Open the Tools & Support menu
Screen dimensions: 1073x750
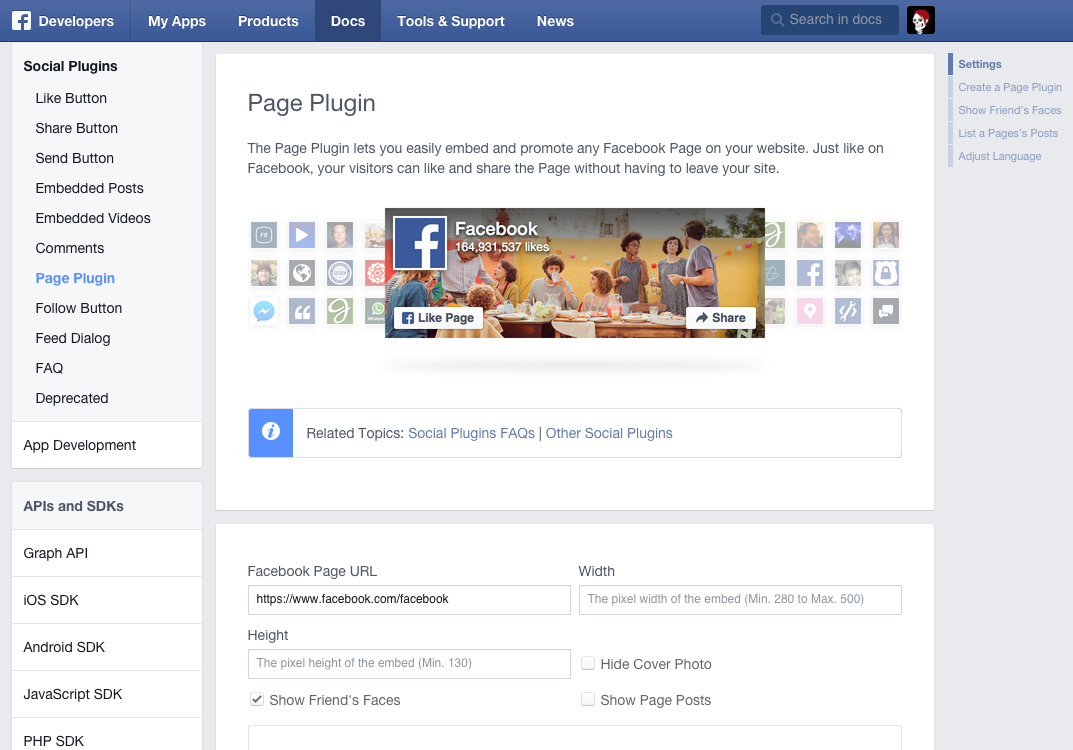click(451, 21)
